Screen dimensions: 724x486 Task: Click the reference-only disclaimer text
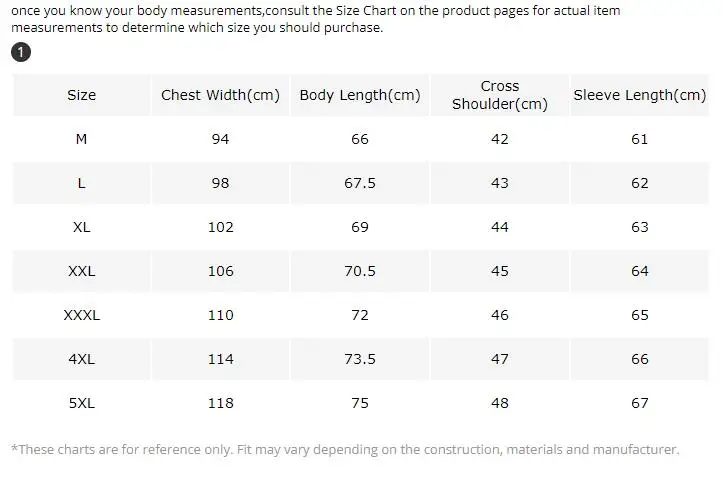(345, 450)
